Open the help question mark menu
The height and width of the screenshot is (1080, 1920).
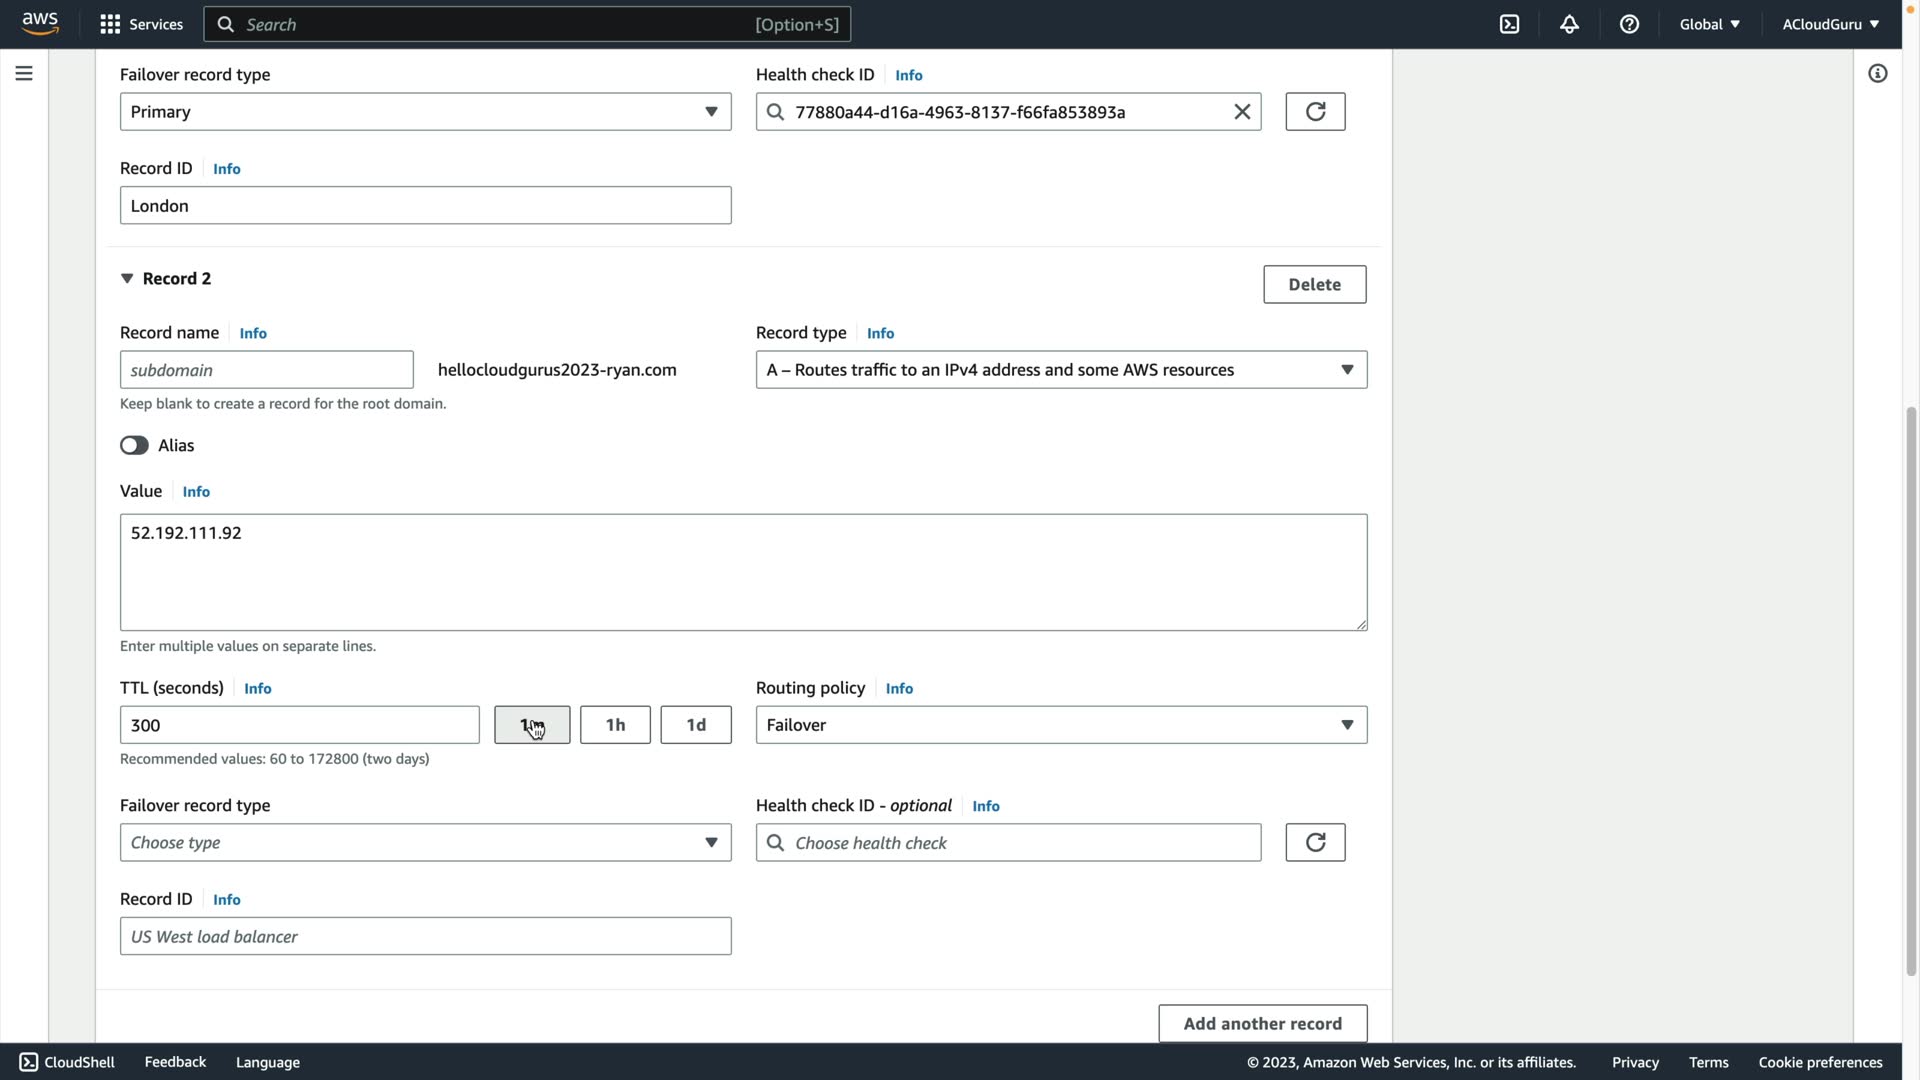click(1629, 24)
